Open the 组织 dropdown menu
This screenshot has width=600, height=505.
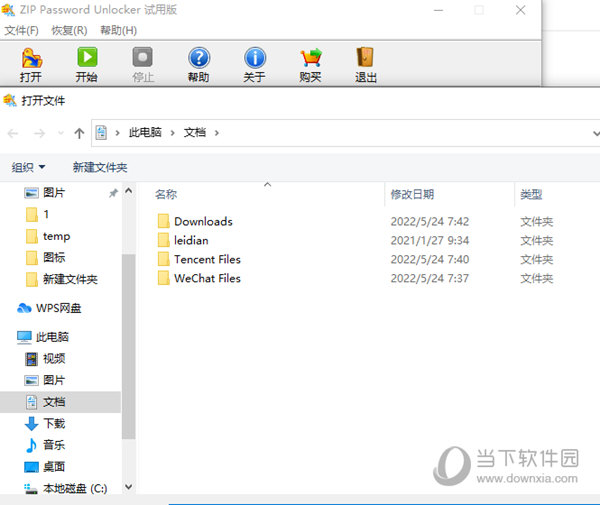coord(28,167)
